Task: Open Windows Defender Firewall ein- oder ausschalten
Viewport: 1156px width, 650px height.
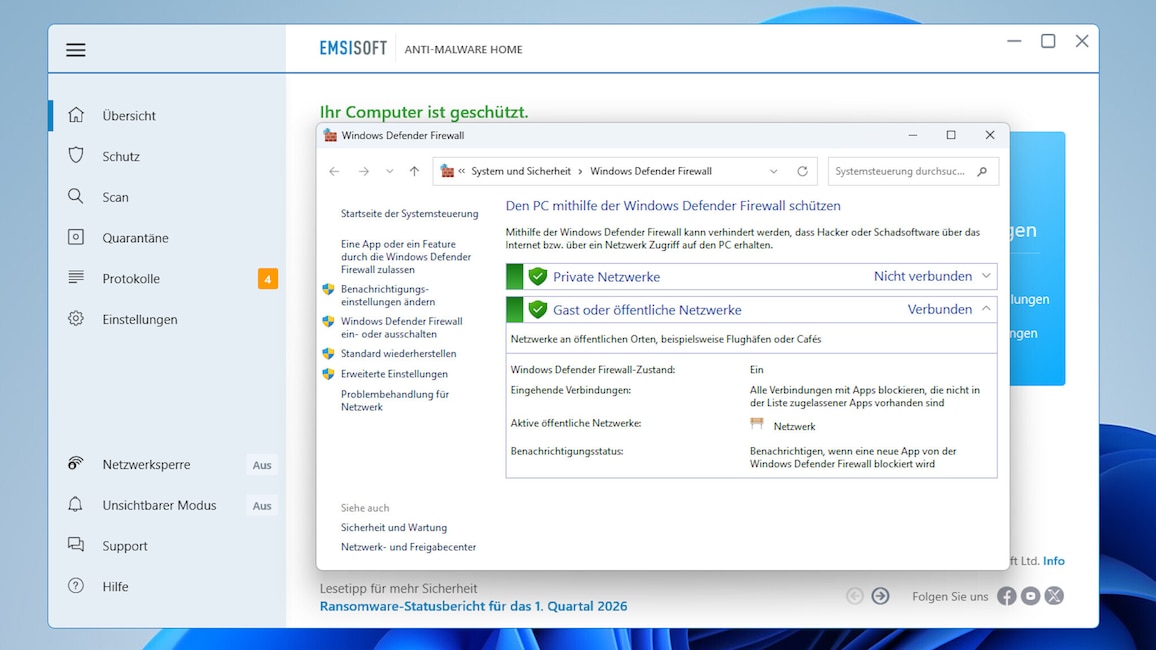Action: point(401,327)
